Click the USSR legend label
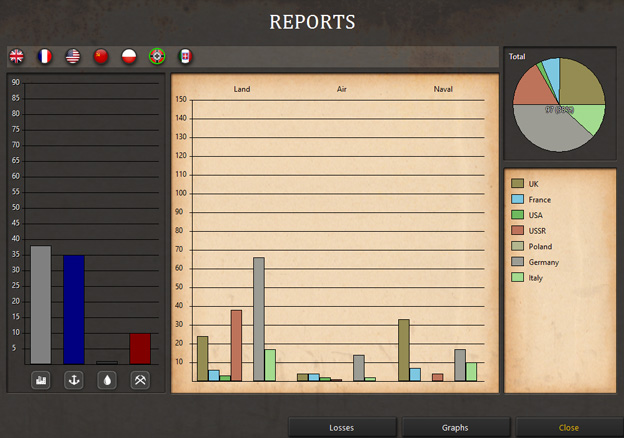This screenshot has height=438, width=624. point(537,231)
